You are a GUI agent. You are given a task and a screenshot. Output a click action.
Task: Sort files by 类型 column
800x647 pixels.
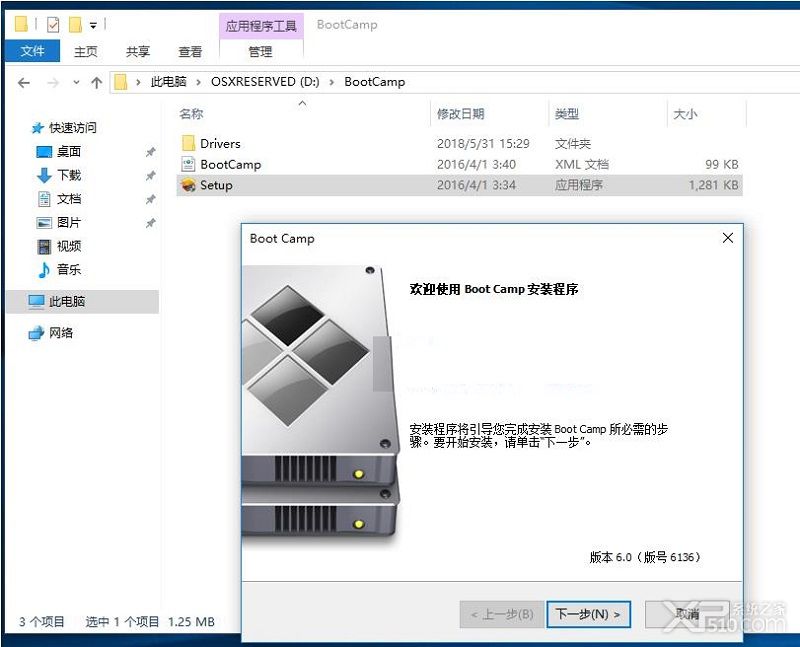[567, 114]
